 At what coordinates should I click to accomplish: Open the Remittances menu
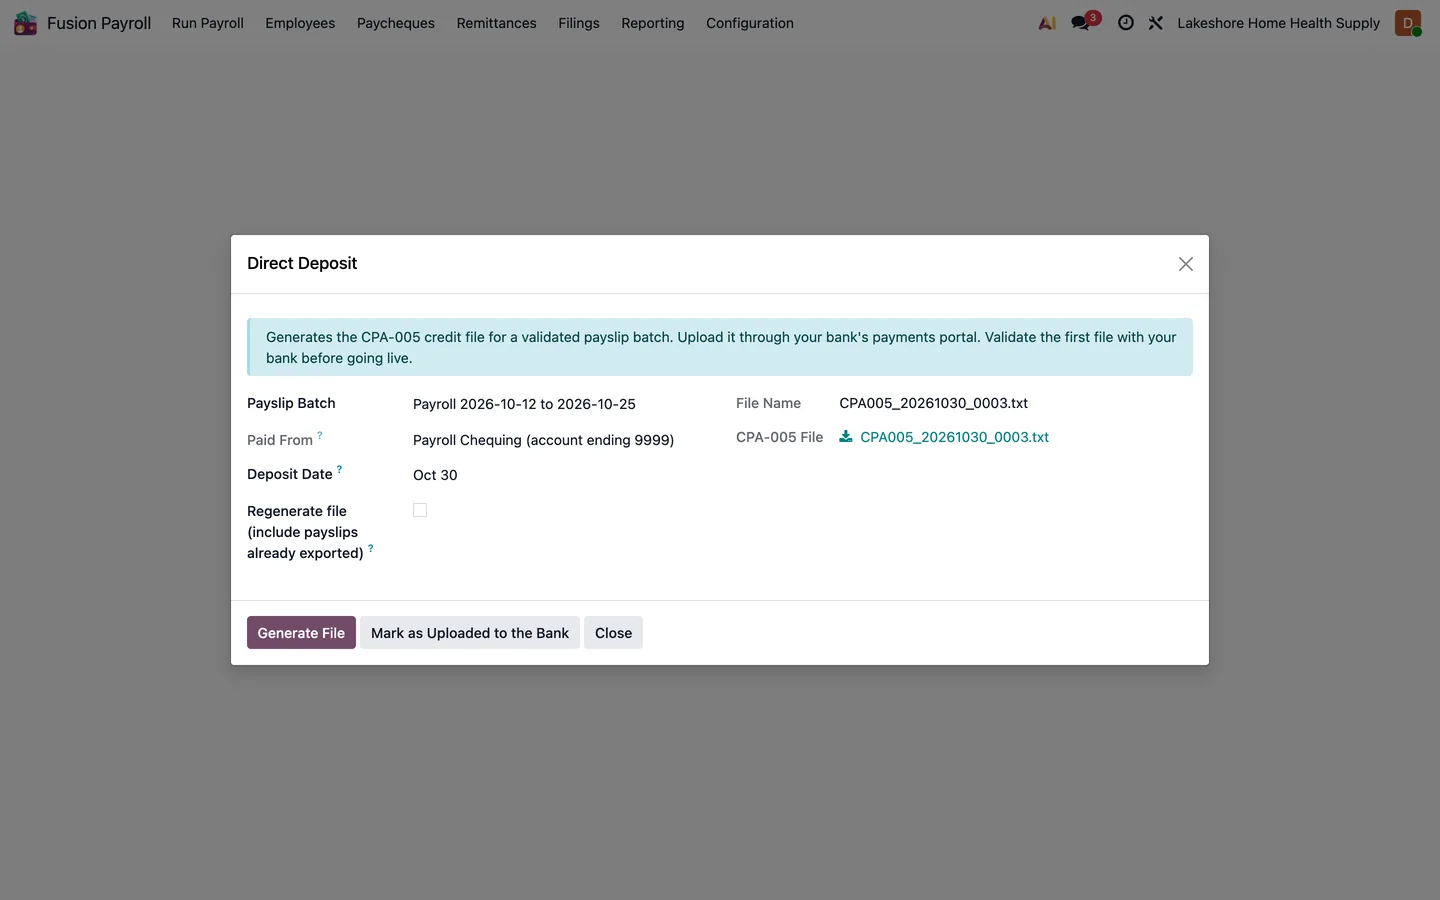click(497, 23)
